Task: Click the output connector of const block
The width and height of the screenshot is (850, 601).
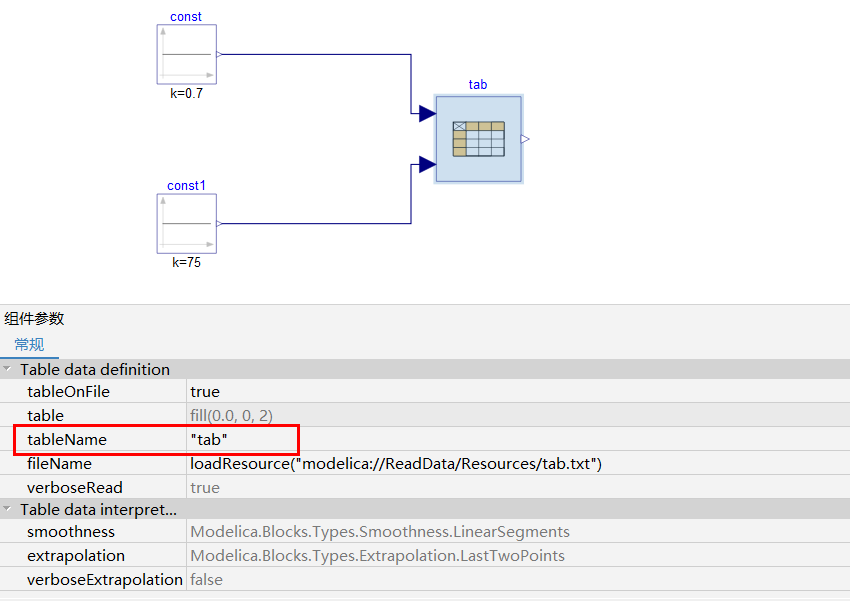Action: tap(219, 55)
